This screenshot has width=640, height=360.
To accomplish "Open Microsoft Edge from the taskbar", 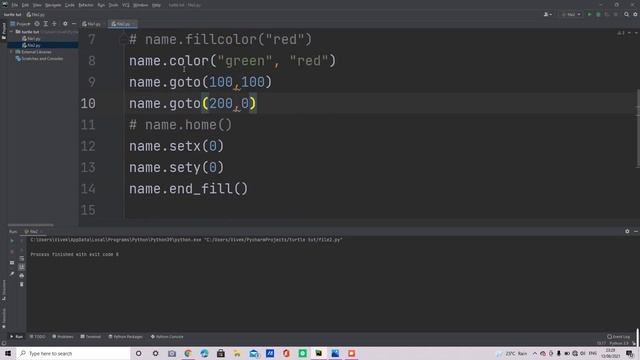I will coord(204,353).
